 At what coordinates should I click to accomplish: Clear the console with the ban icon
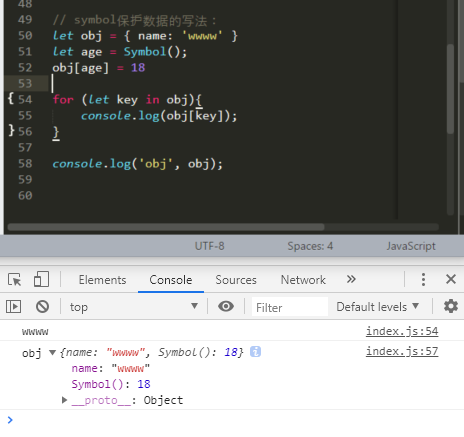42,306
